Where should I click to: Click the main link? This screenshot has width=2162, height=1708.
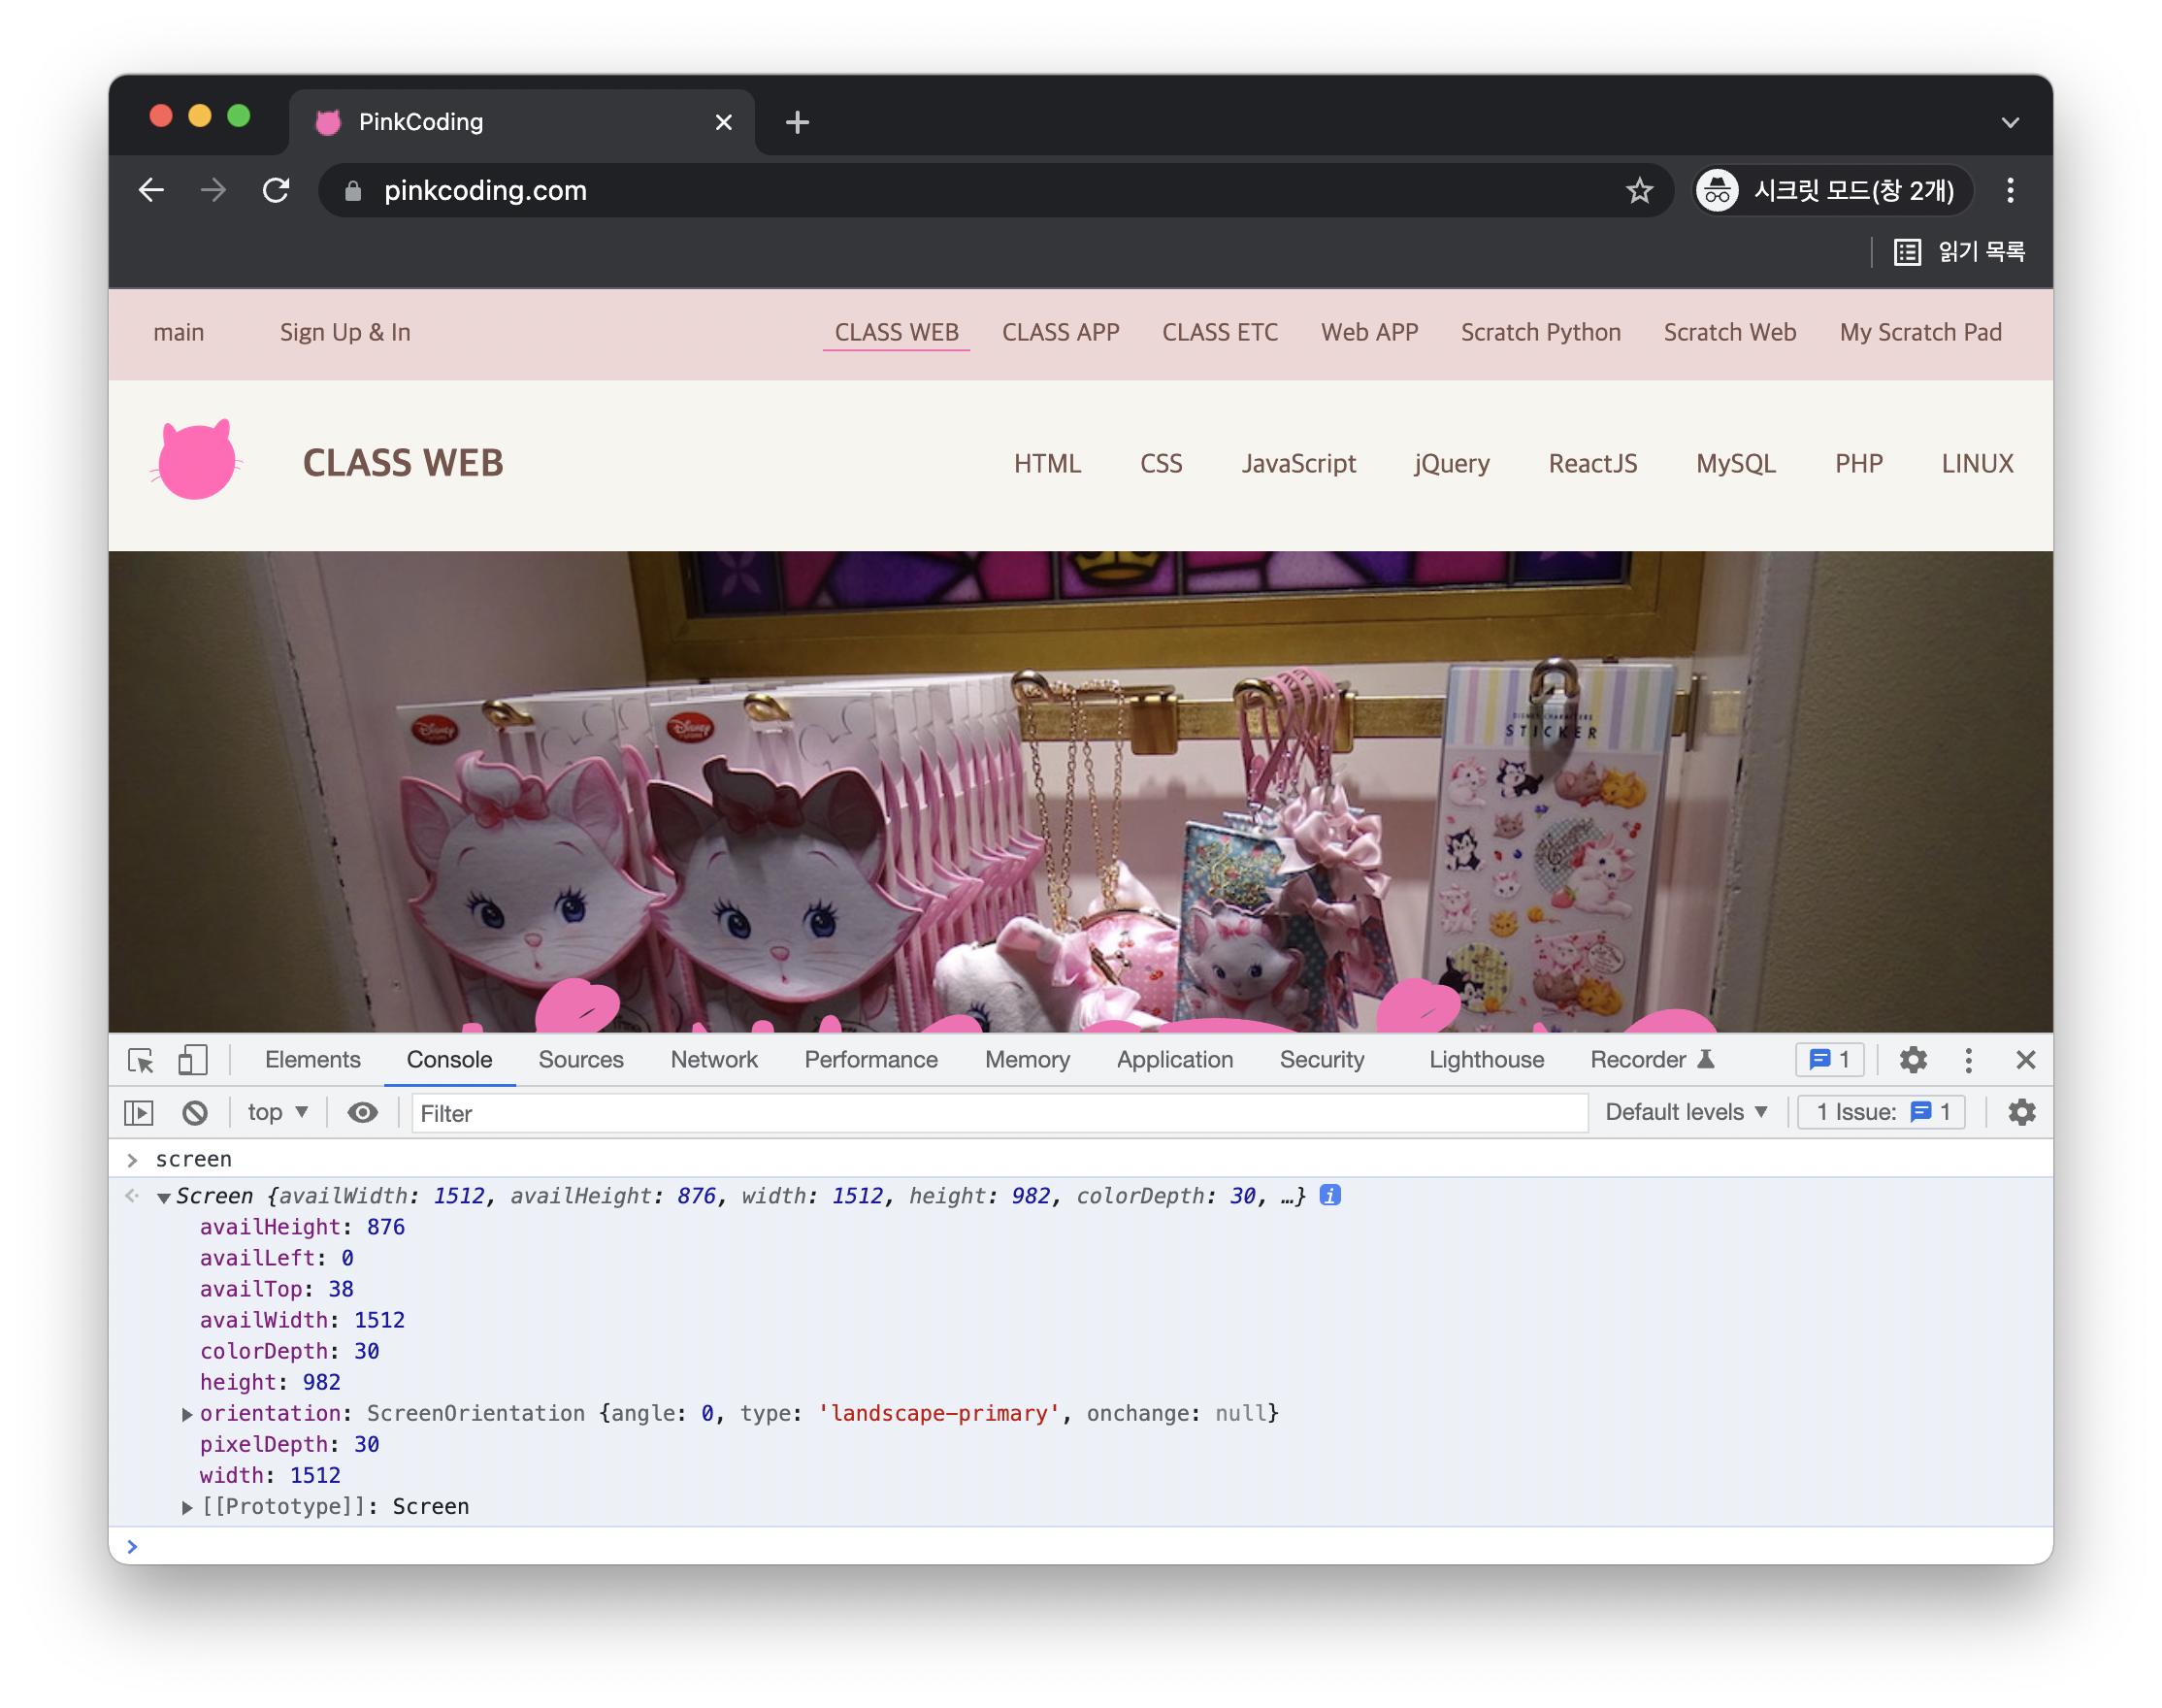[x=178, y=332]
